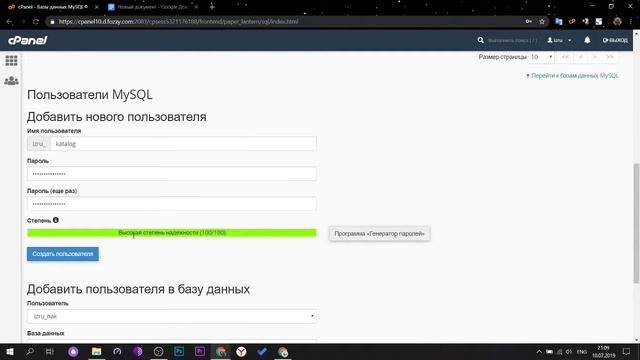Click the Выход logout link
The width and height of the screenshot is (640, 360).
pyautogui.click(x=615, y=40)
